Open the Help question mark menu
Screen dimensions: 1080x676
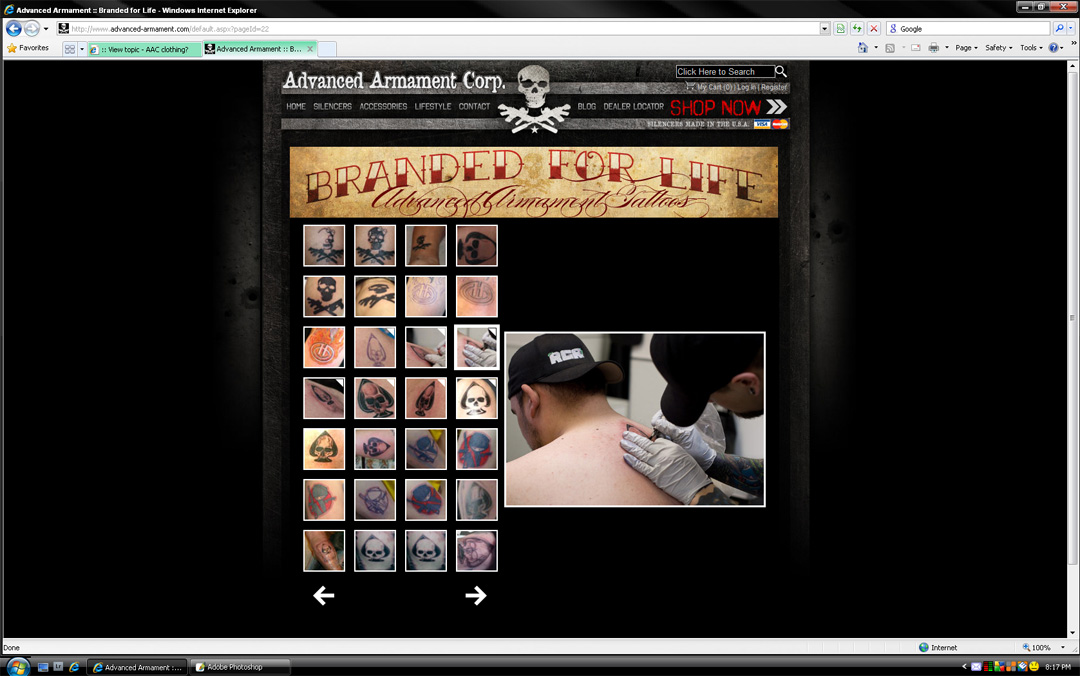click(x=1057, y=48)
